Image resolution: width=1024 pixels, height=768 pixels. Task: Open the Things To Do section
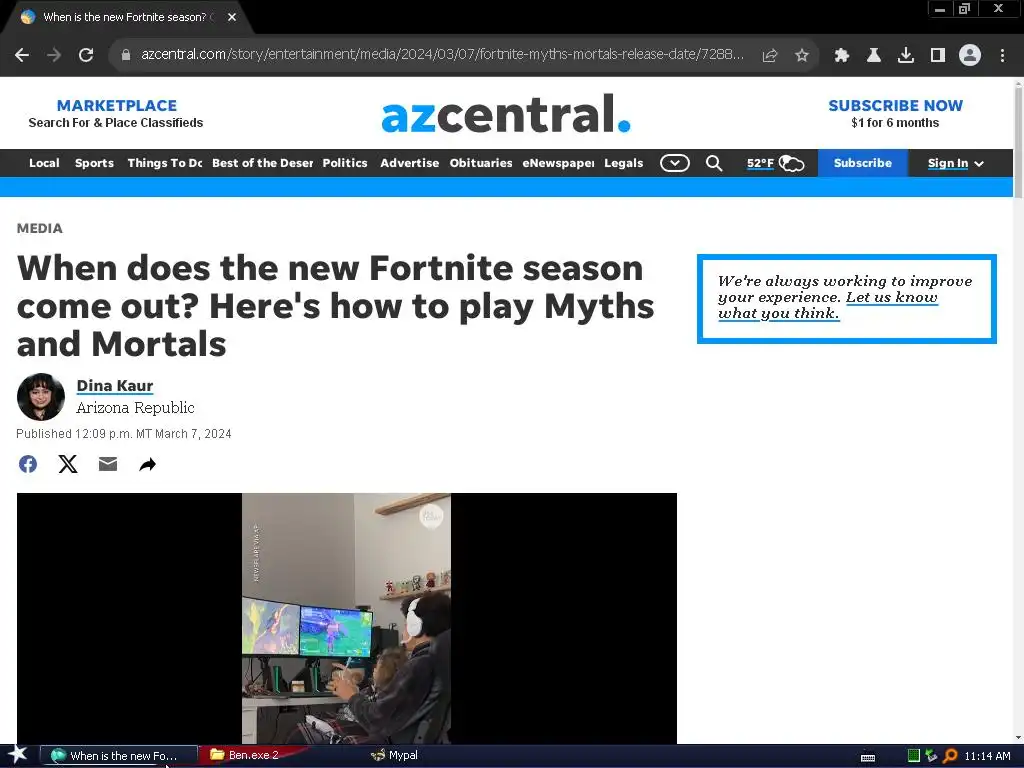pos(165,163)
